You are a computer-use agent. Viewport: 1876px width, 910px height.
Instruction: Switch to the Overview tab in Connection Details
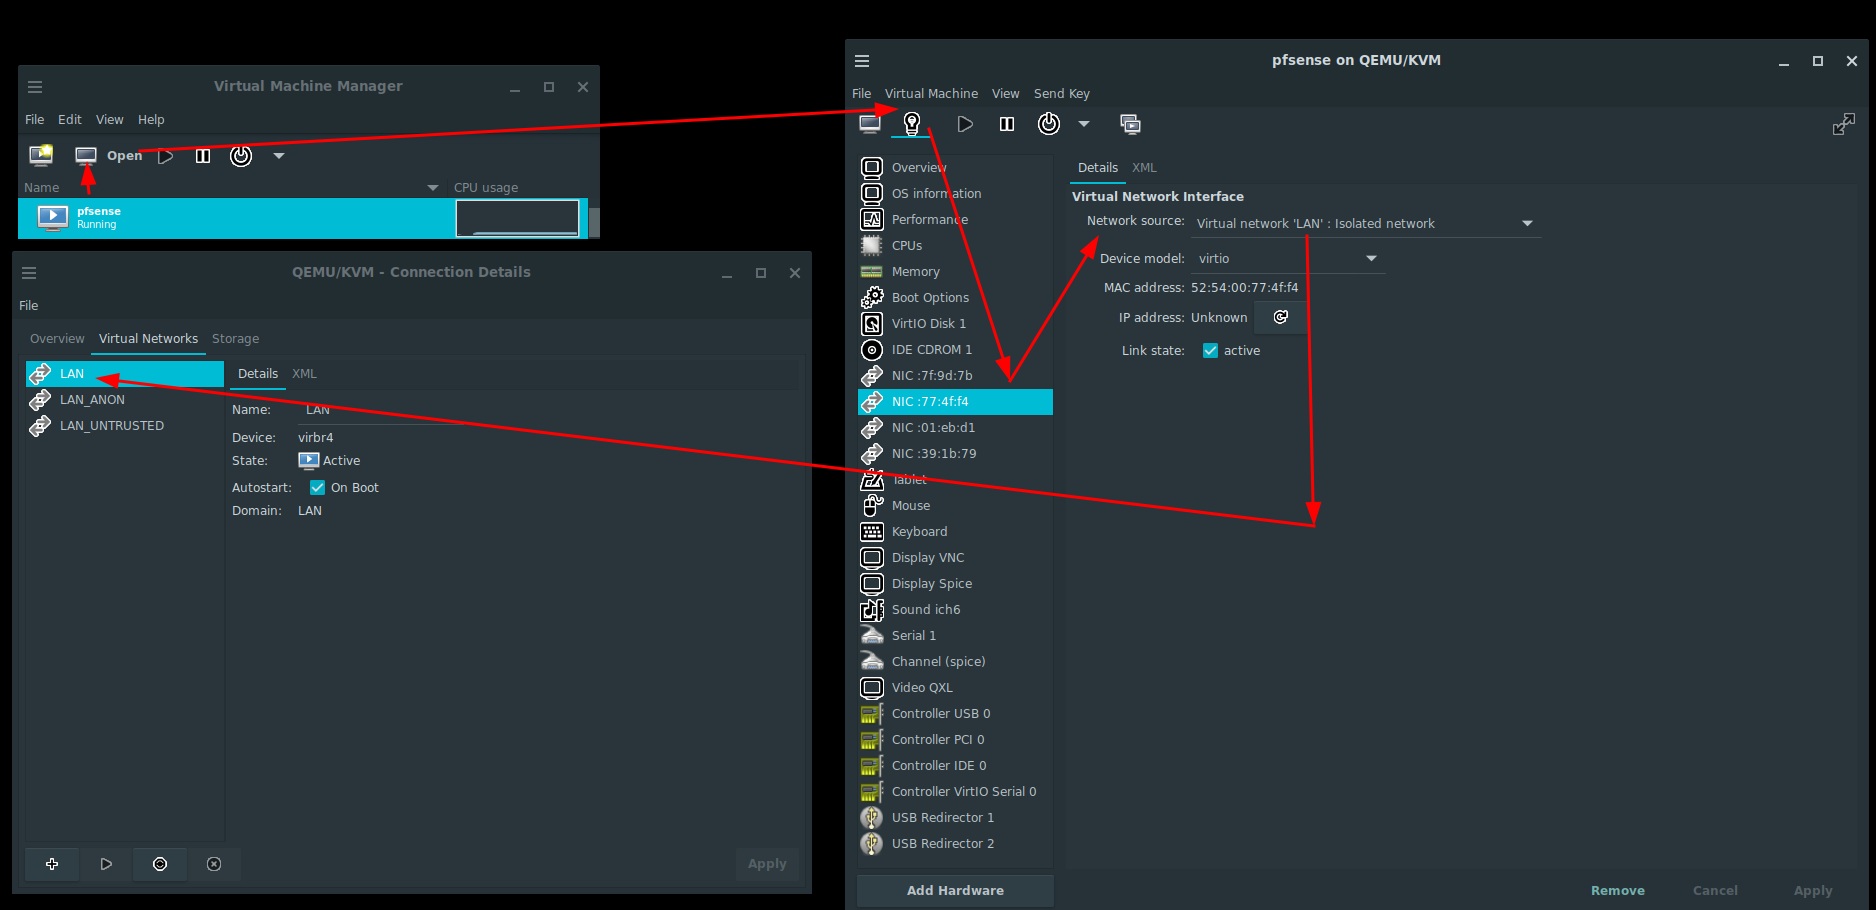click(57, 339)
